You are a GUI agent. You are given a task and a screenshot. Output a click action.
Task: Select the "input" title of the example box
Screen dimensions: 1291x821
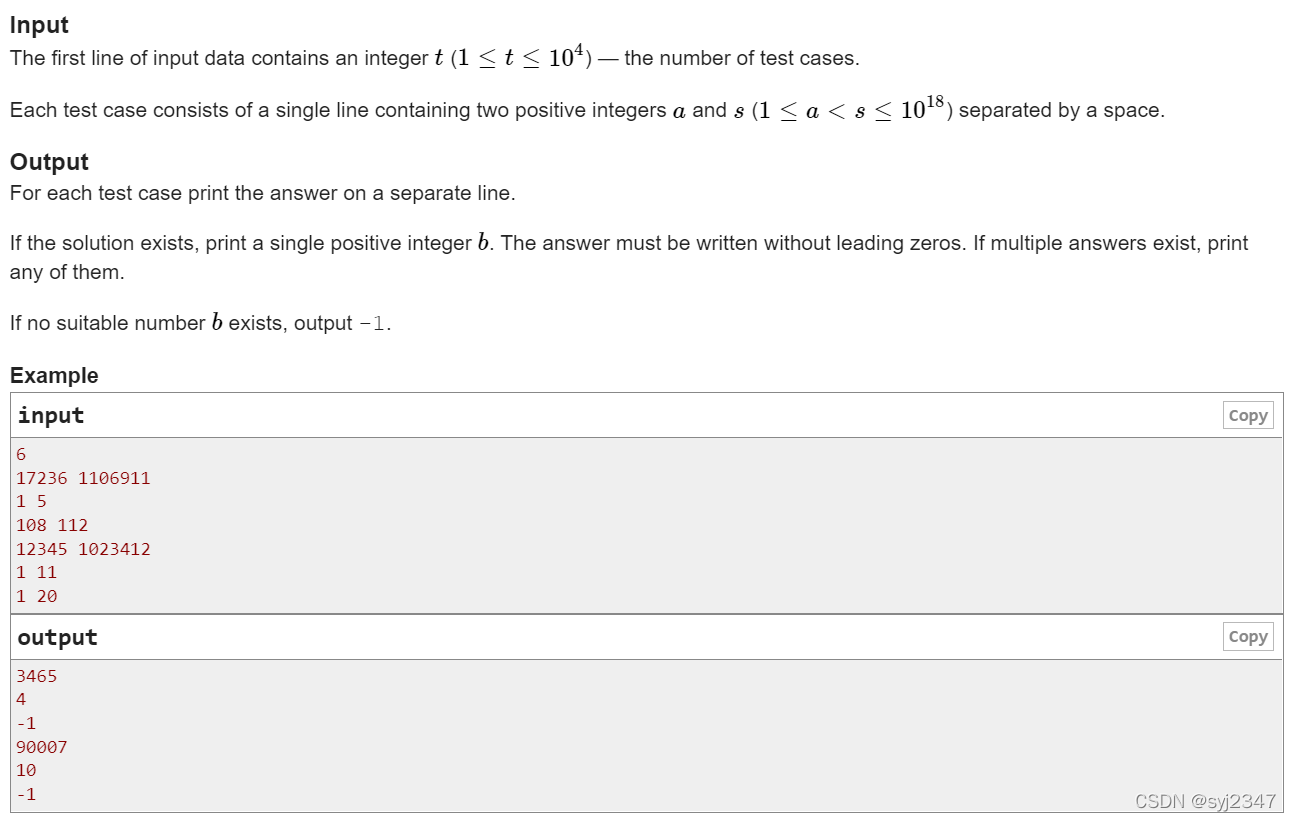point(51,416)
